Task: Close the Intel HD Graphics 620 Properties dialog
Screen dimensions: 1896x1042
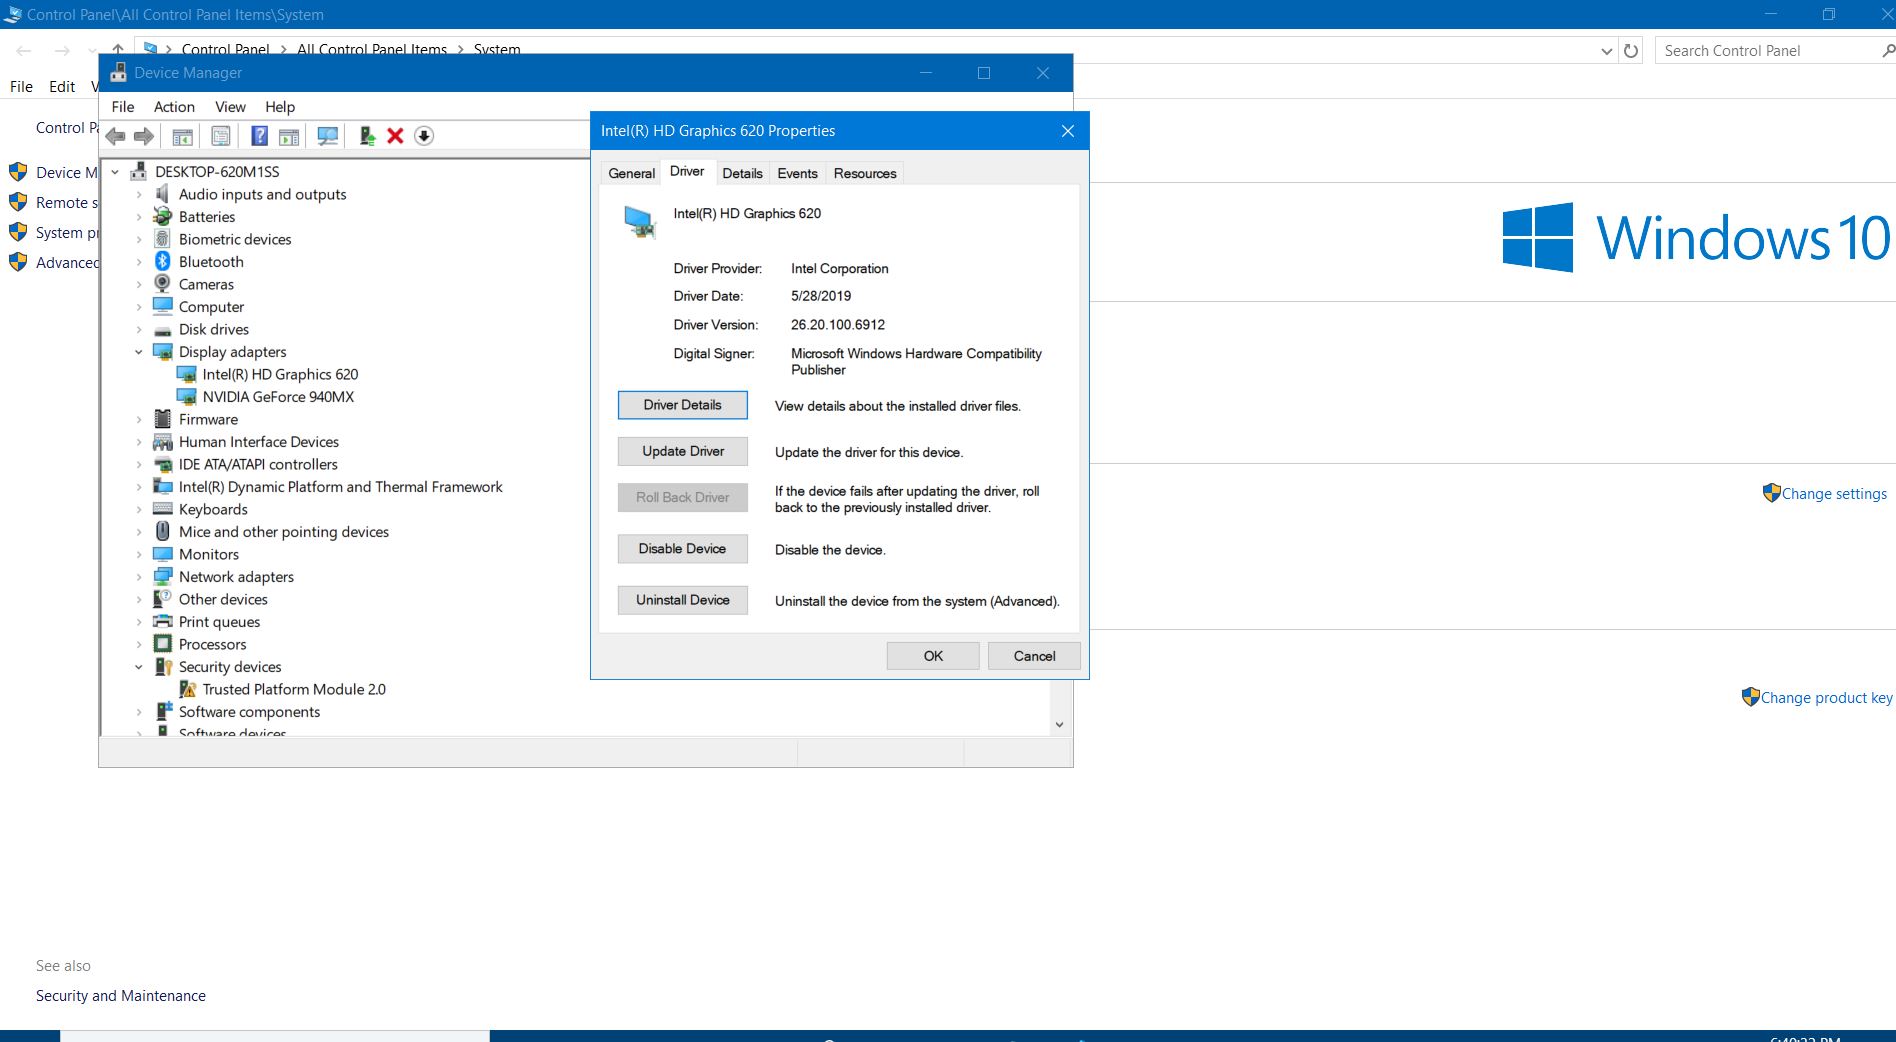Action: coord(1067,131)
